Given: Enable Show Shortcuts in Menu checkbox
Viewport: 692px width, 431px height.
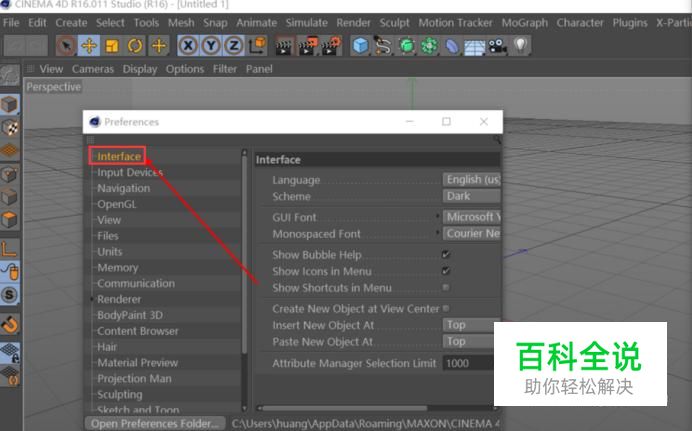Looking at the screenshot, I should point(446,288).
